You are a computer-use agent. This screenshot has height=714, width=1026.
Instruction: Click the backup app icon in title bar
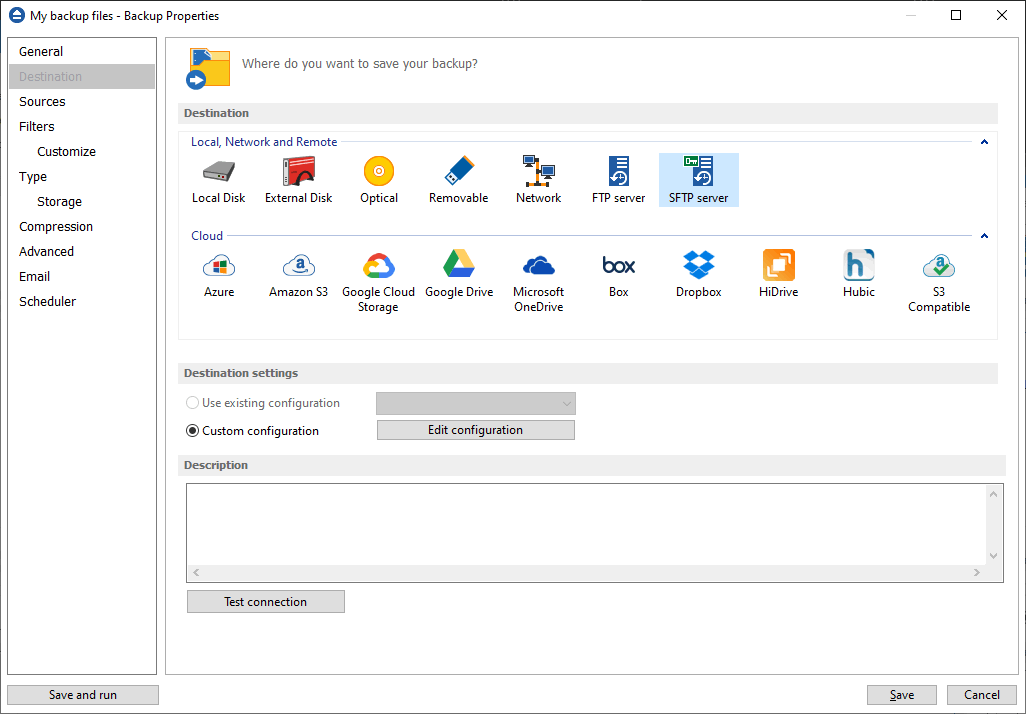[x=16, y=15]
